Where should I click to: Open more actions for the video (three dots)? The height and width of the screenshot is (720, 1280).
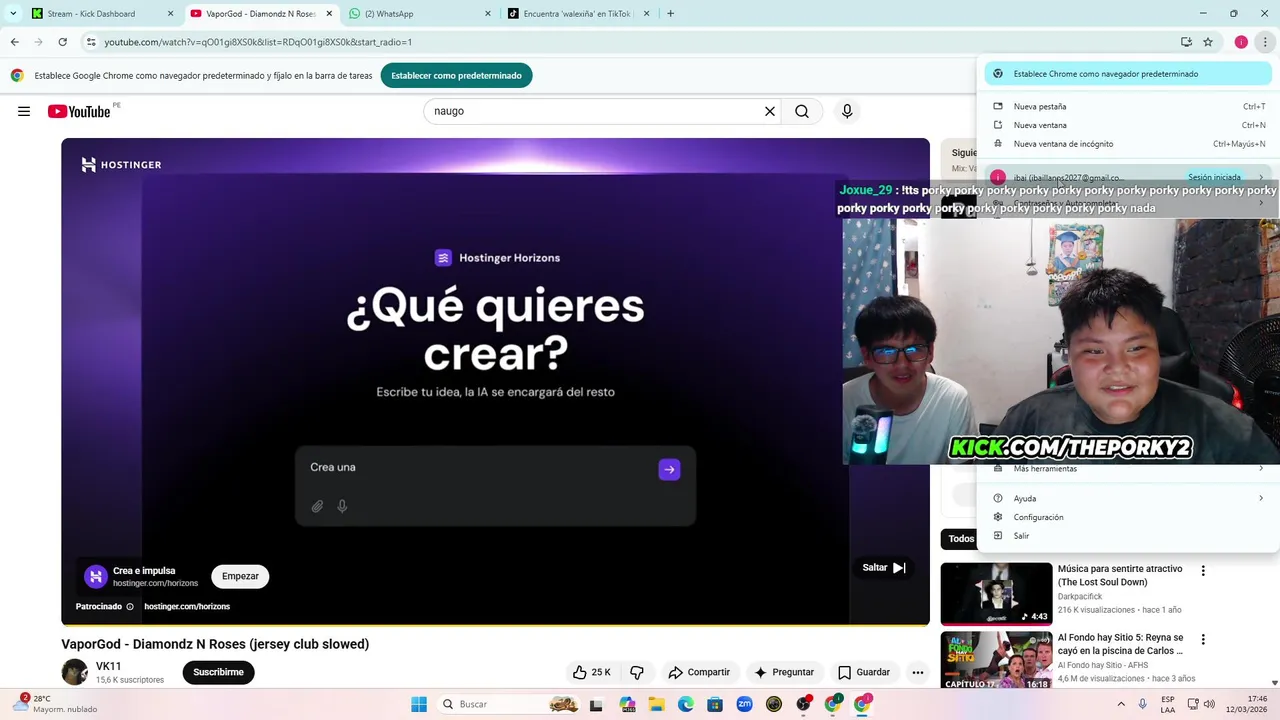click(918, 672)
